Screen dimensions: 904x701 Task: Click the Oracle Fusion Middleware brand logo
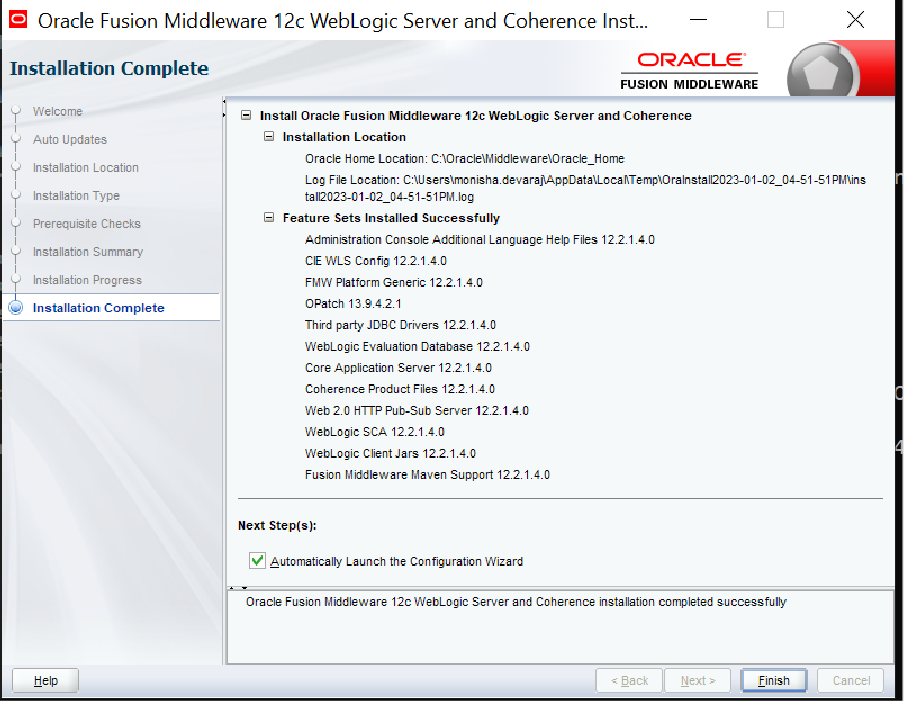click(x=689, y=71)
